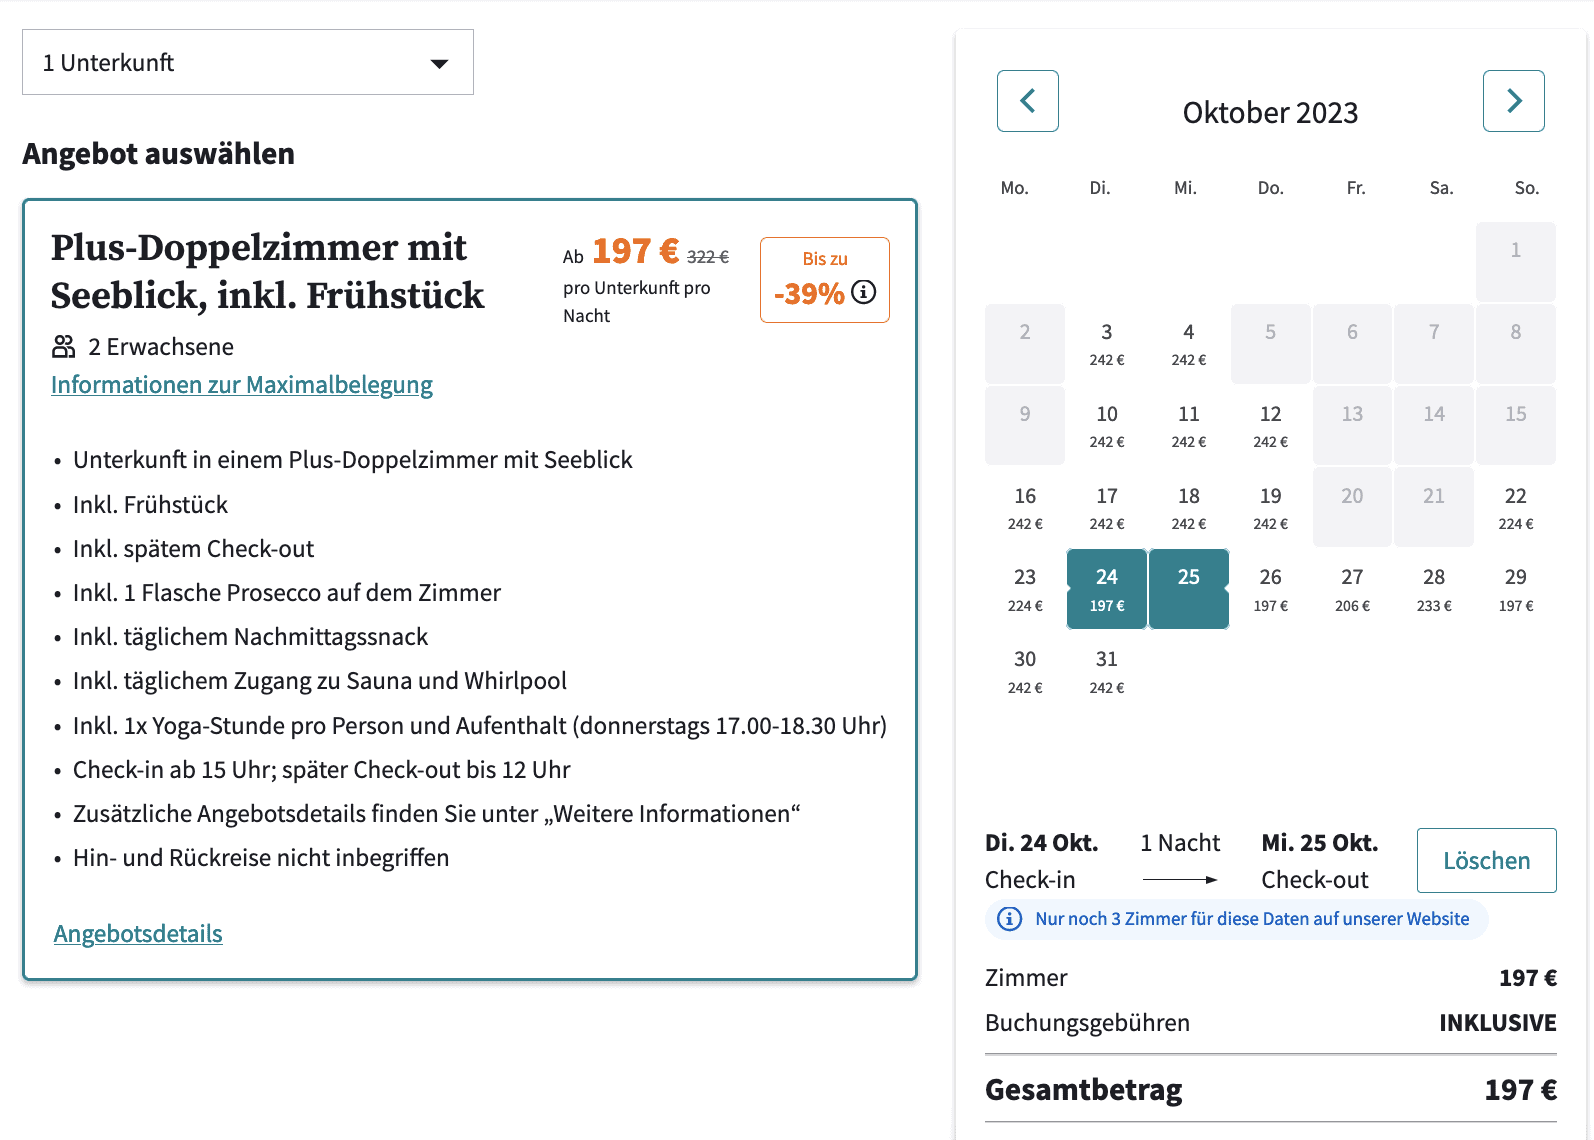1594x1140 pixels.
Task: Choose October 3 in calendar
Action: 1106,343
